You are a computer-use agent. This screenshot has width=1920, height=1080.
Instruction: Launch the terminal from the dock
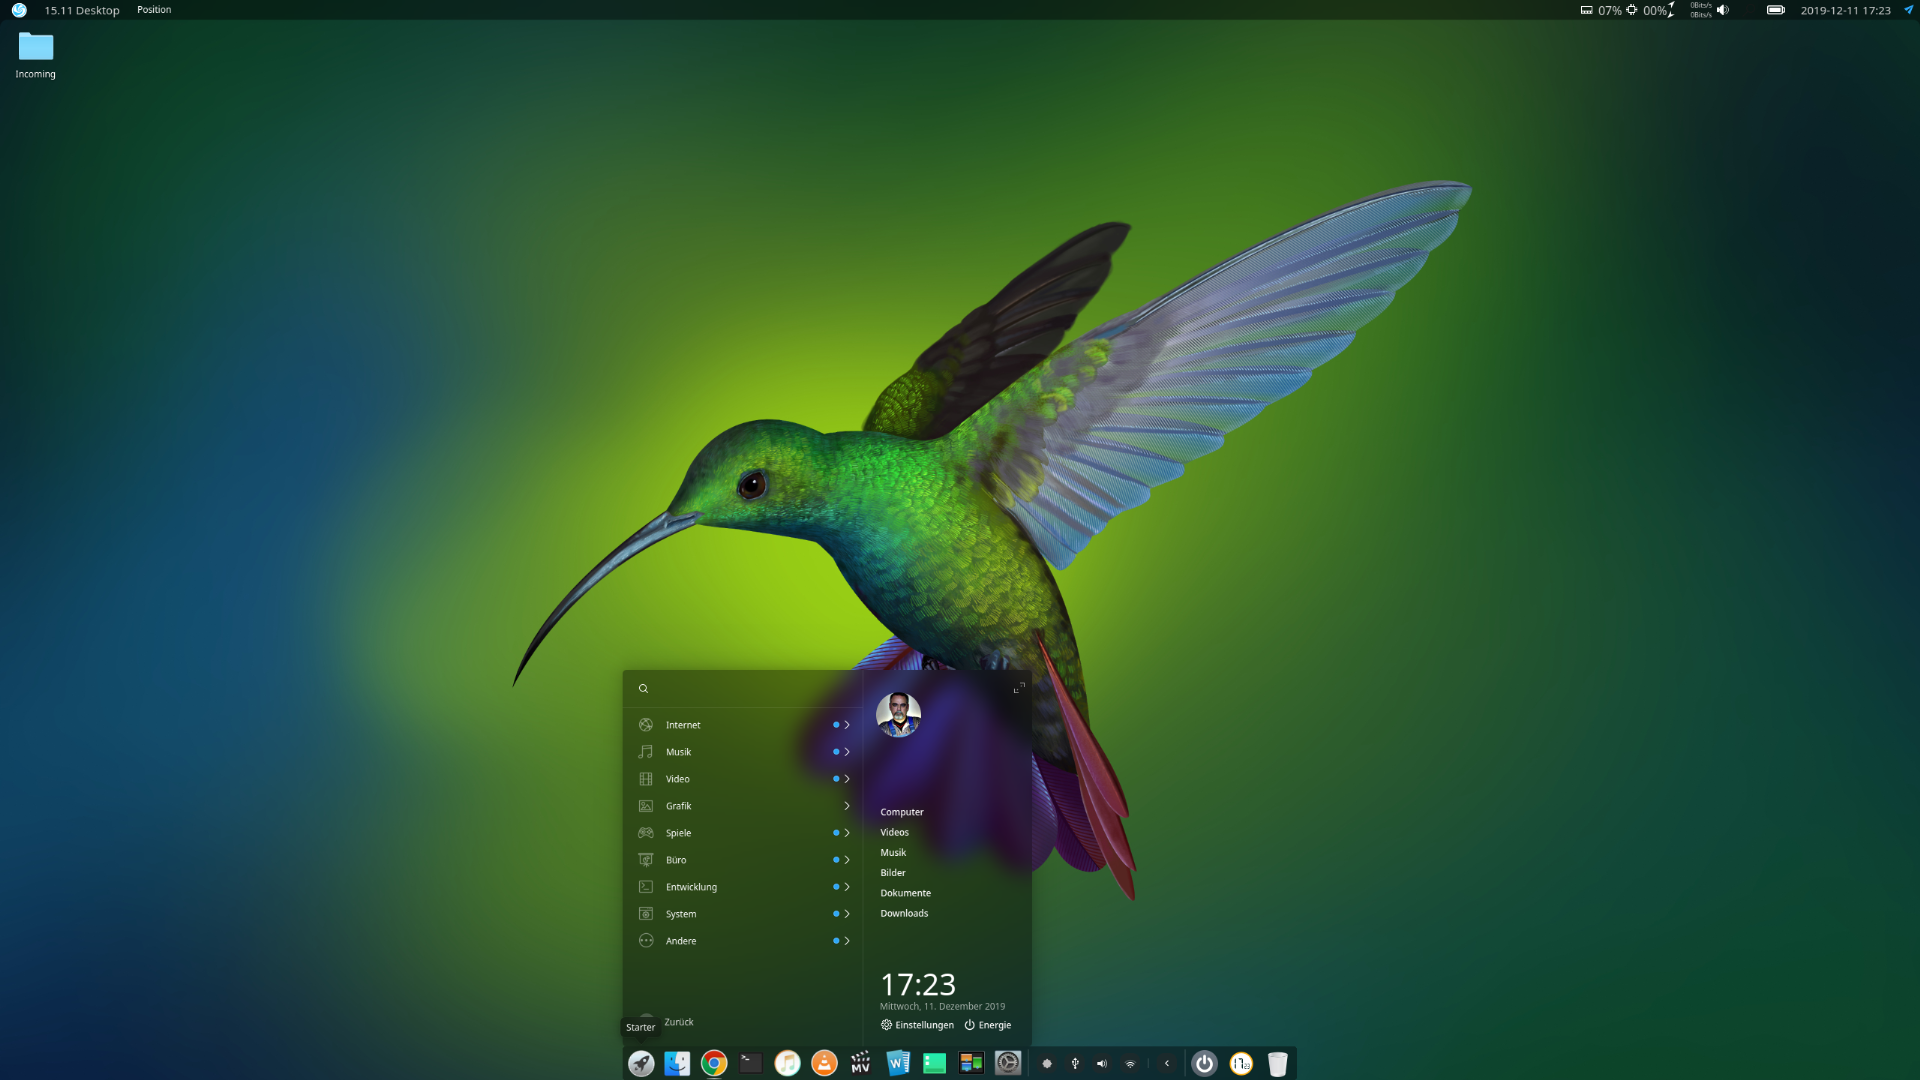[x=751, y=1063]
